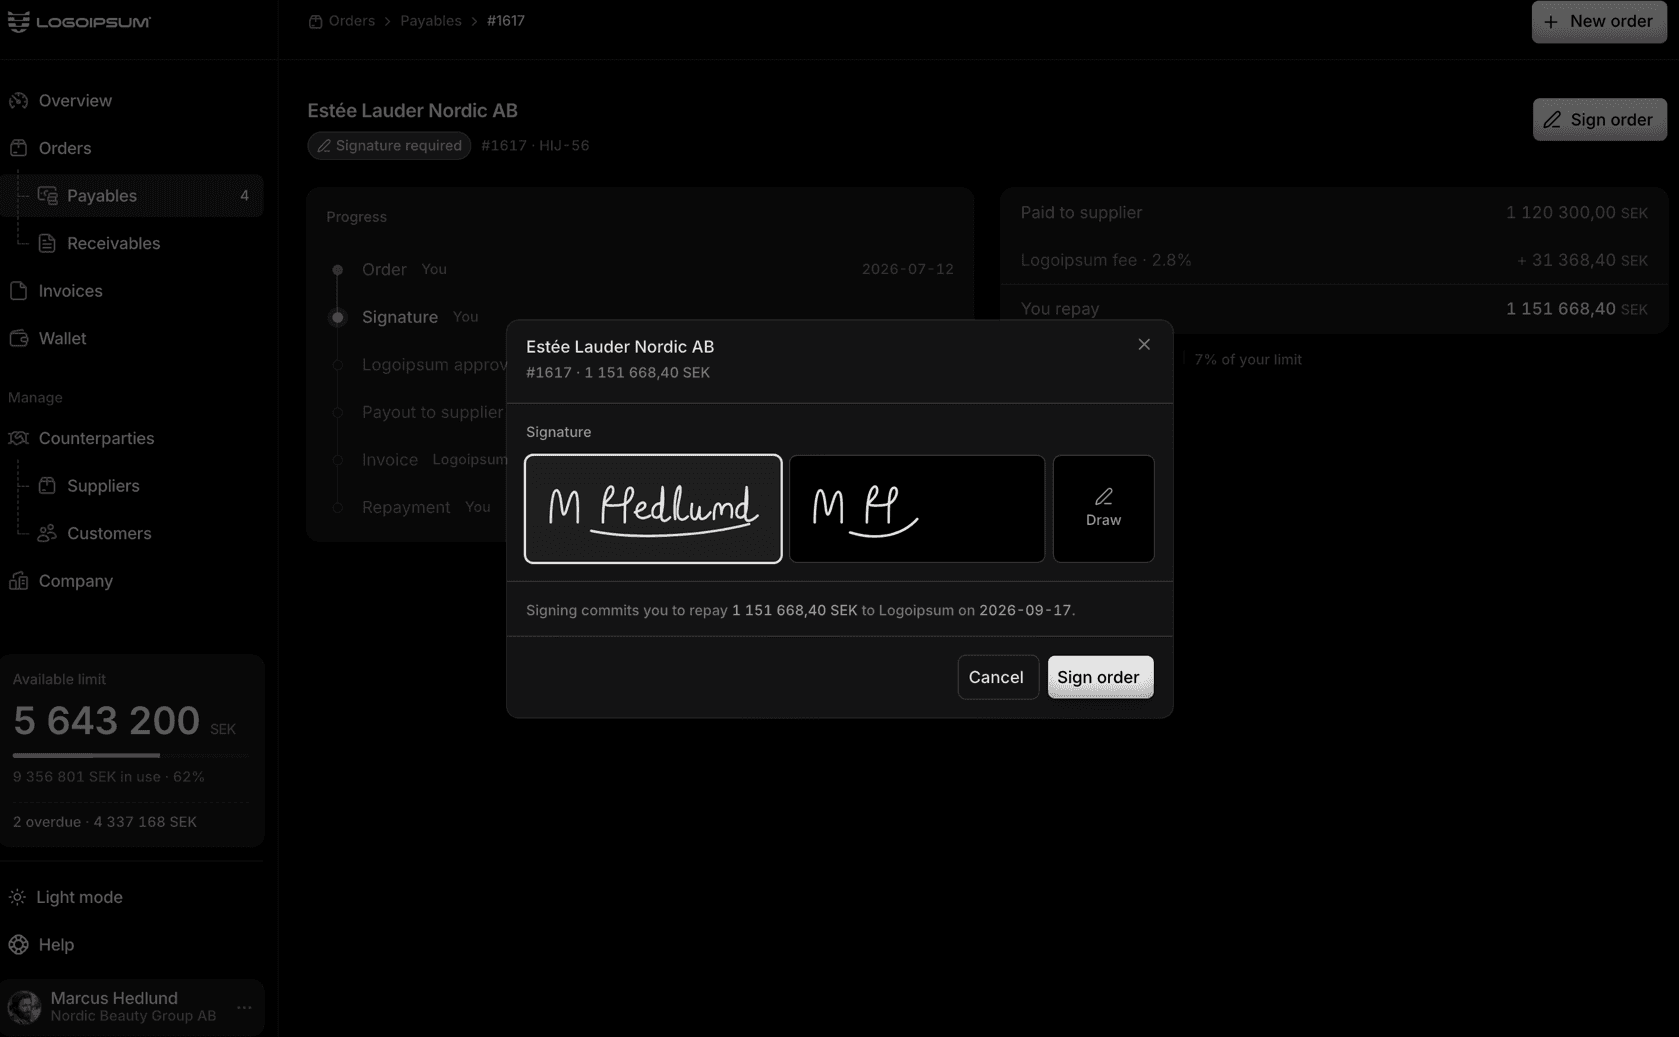The height and width of the screenshot is (1037, 1679).
Task: Click the 7% of your limit text
Action: click(1248, 360)
